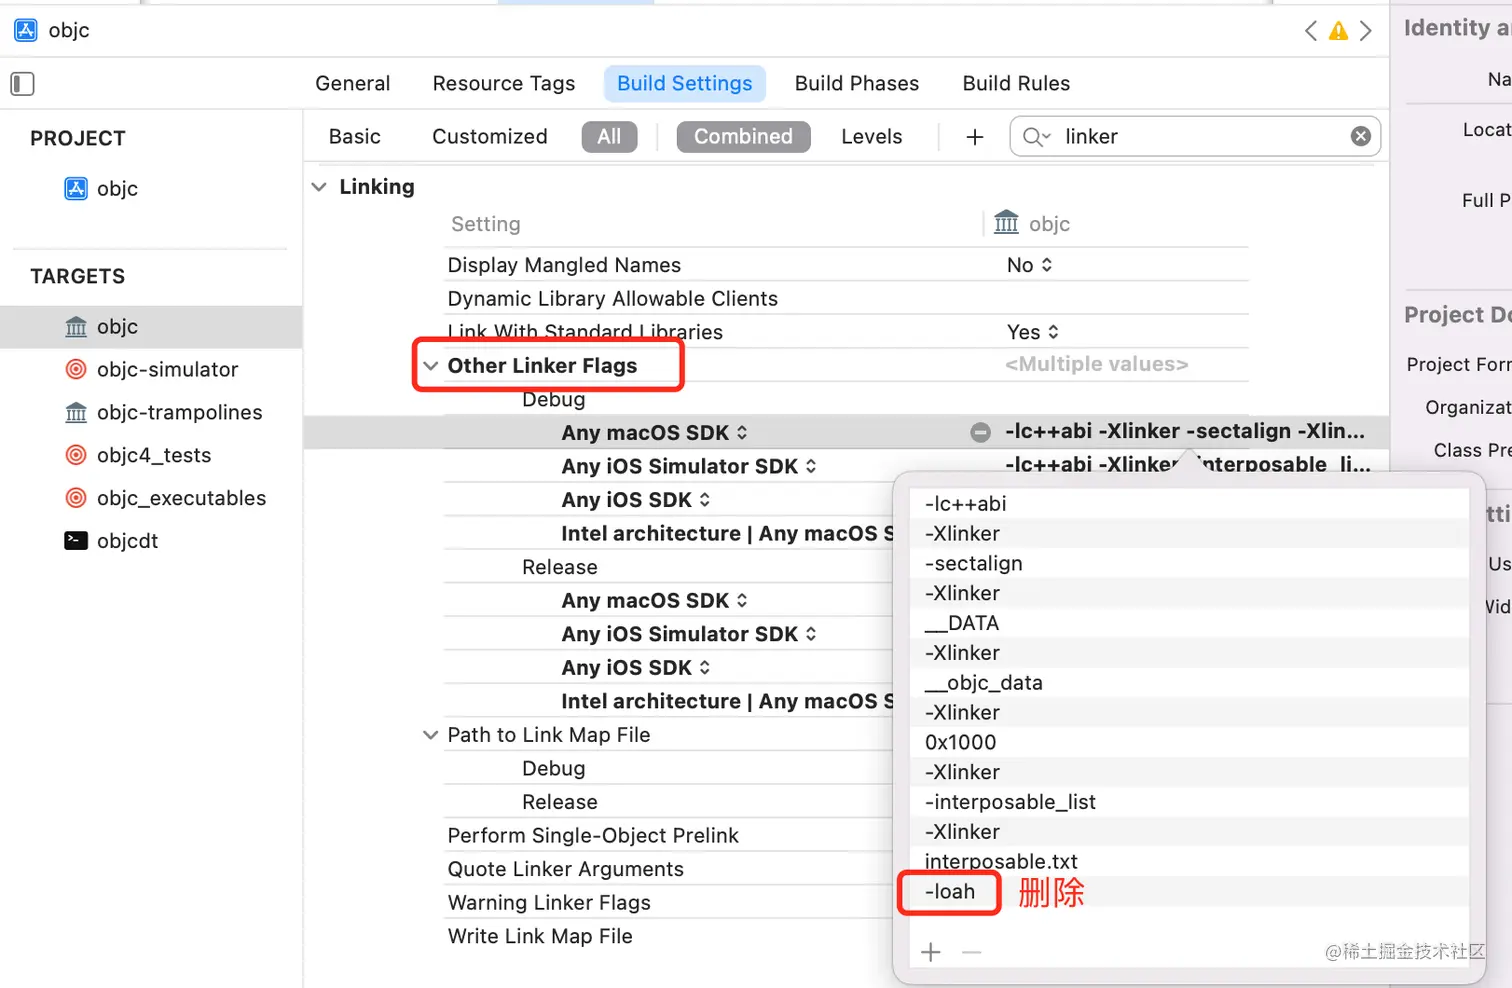Go to next issue with right chevron

[x=1365, y=31]
